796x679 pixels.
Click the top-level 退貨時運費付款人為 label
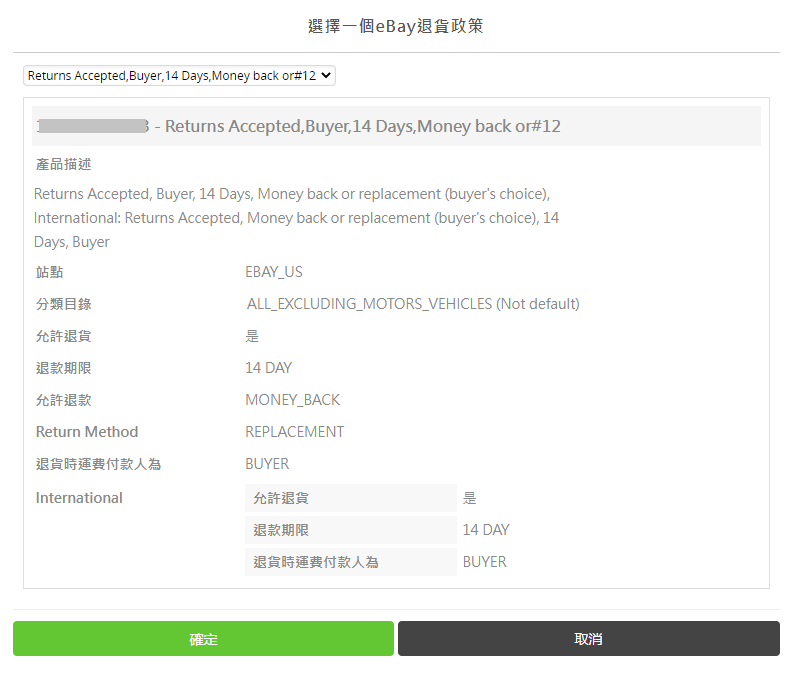tap(98, 464)
